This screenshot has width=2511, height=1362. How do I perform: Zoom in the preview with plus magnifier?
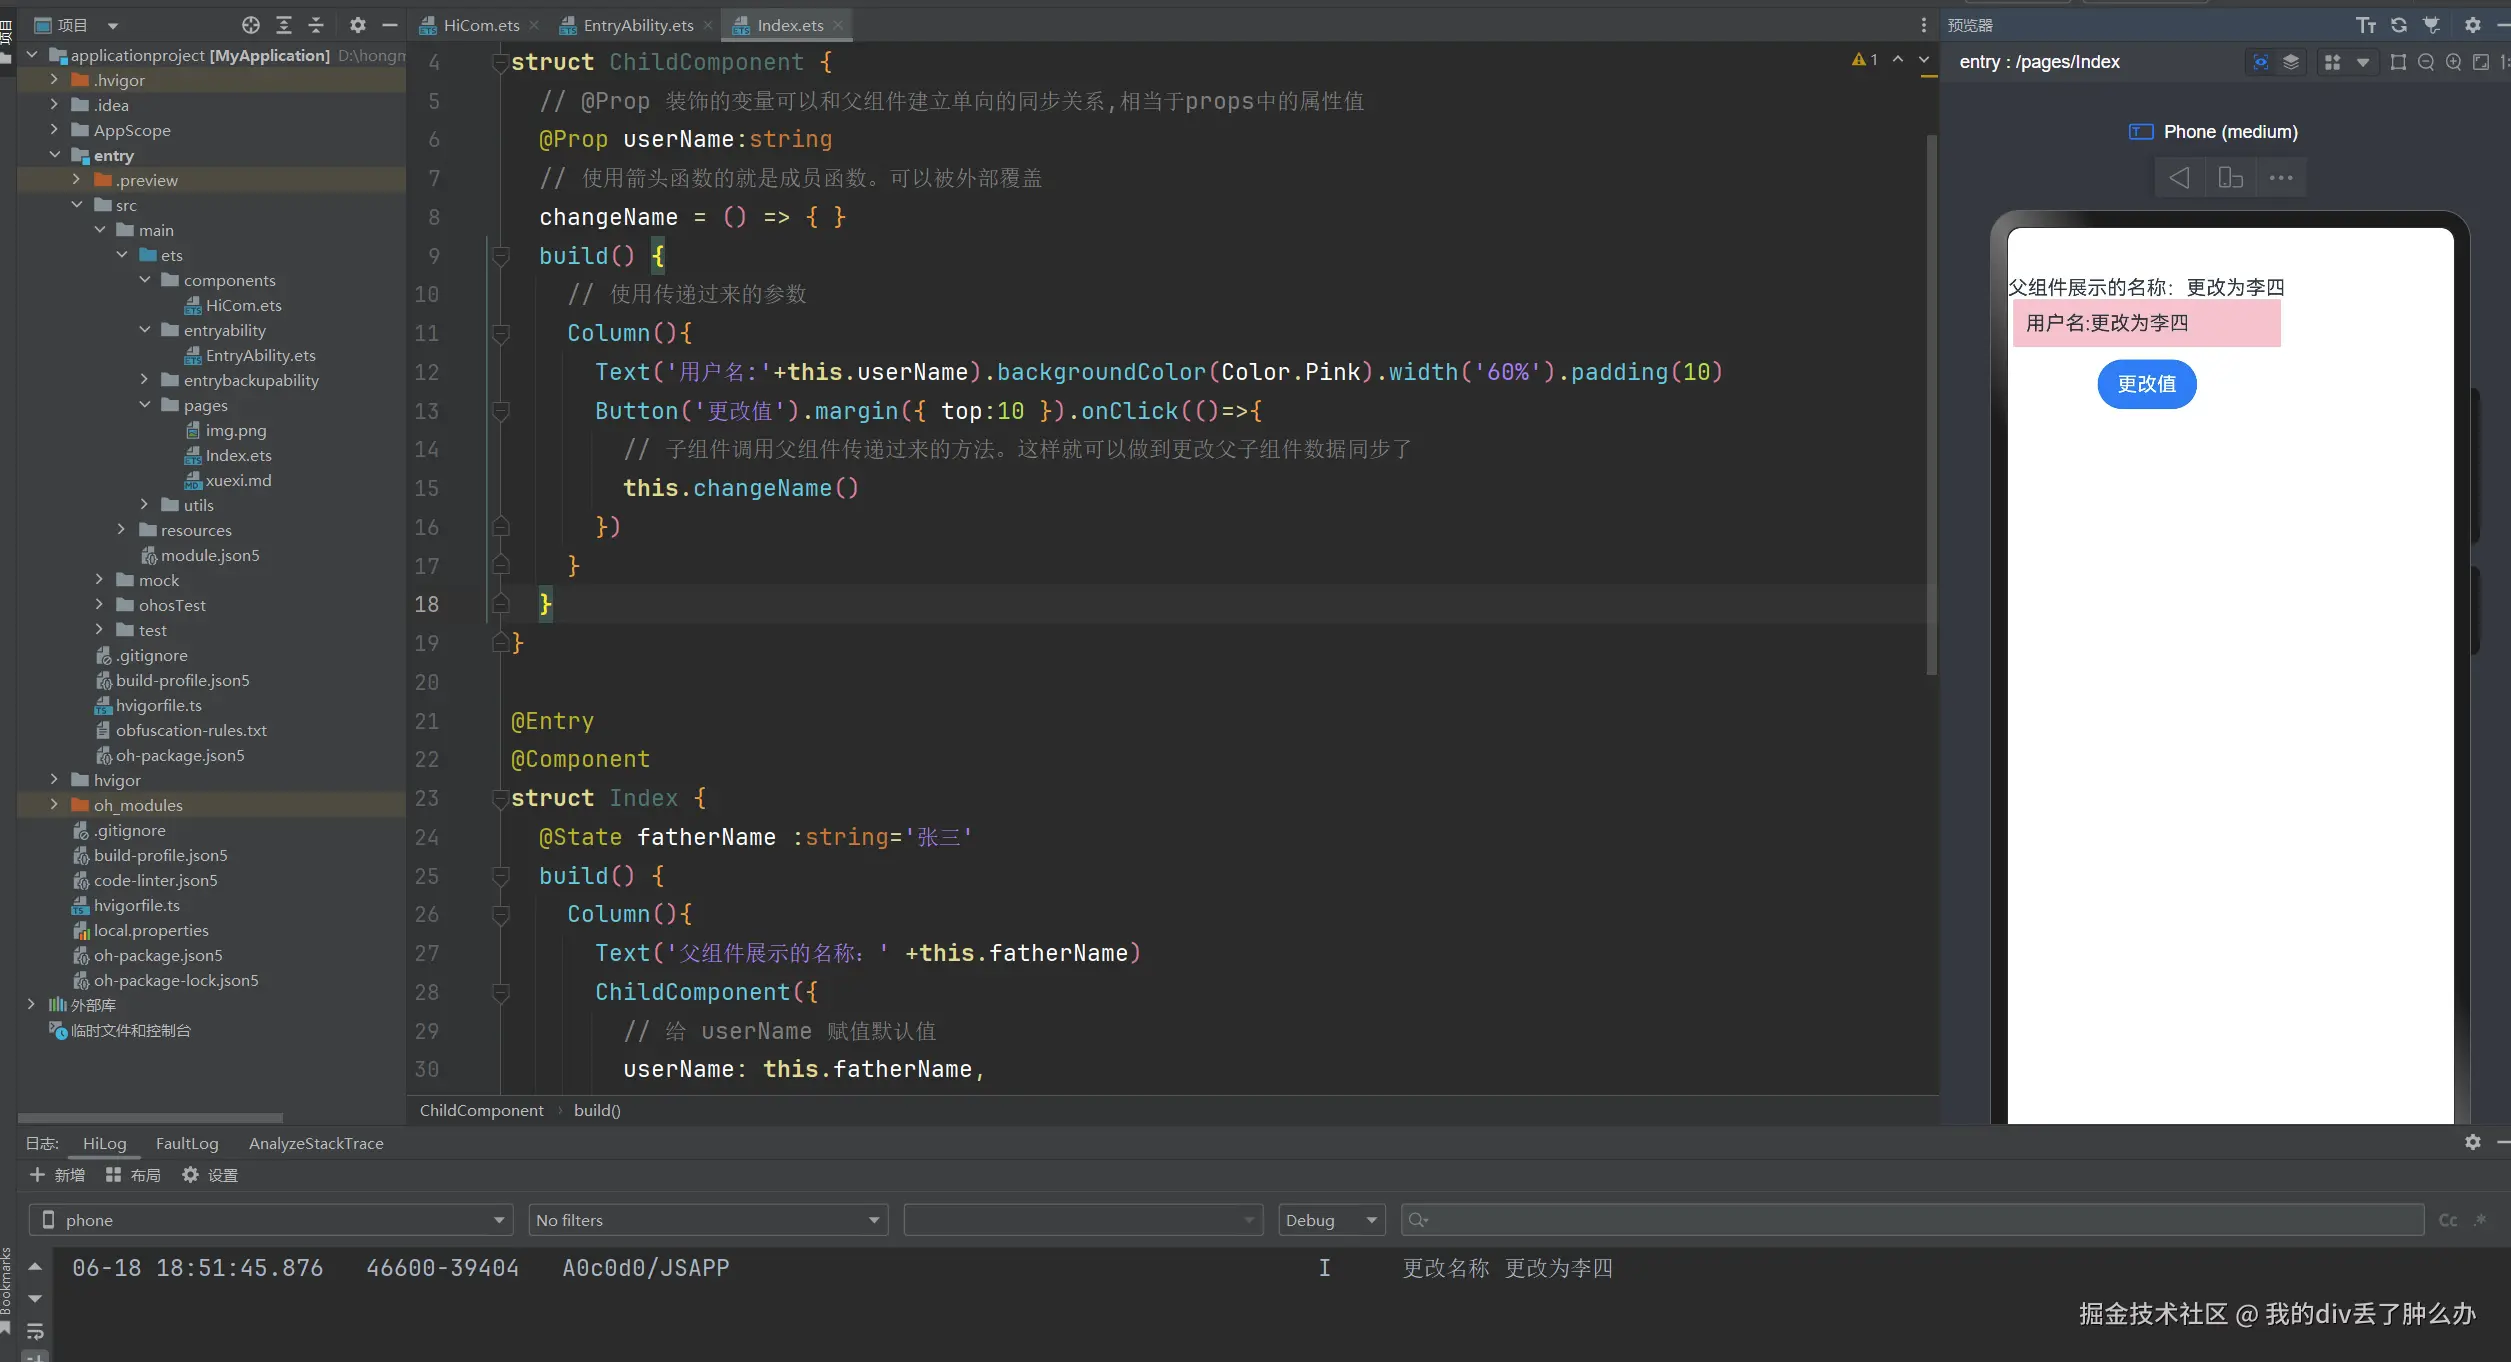(x=2453, y=62)
